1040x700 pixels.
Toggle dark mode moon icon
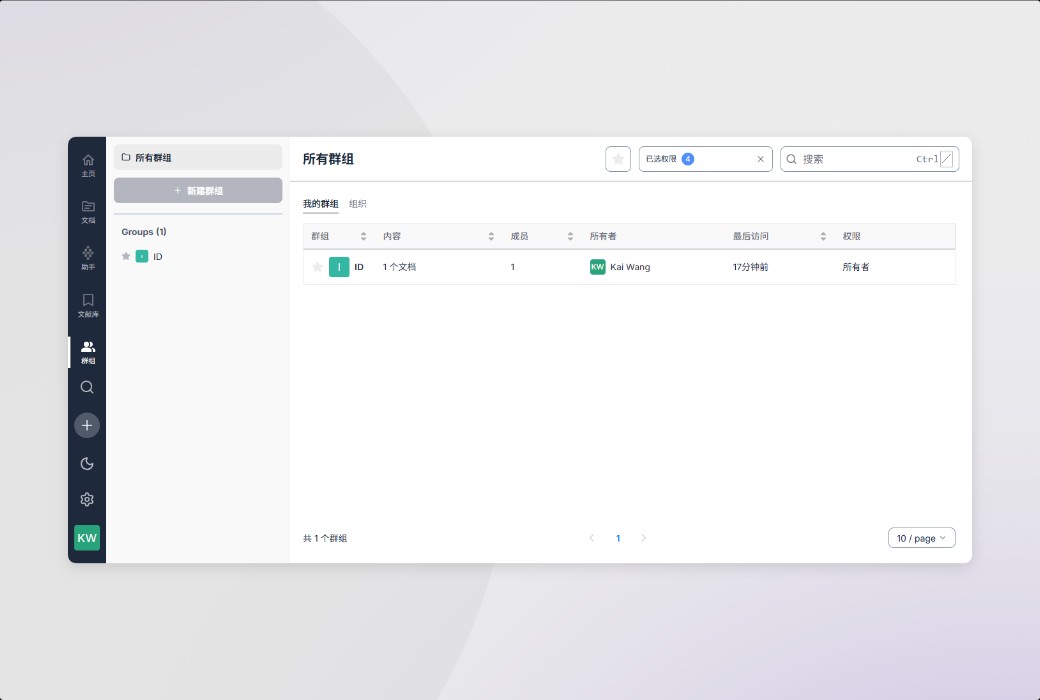point(87,464)
